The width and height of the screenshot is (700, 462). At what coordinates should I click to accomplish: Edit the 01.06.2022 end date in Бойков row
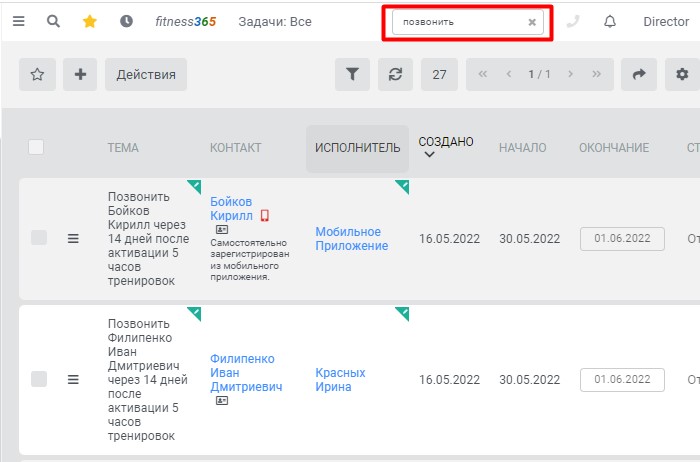point(622,238)
